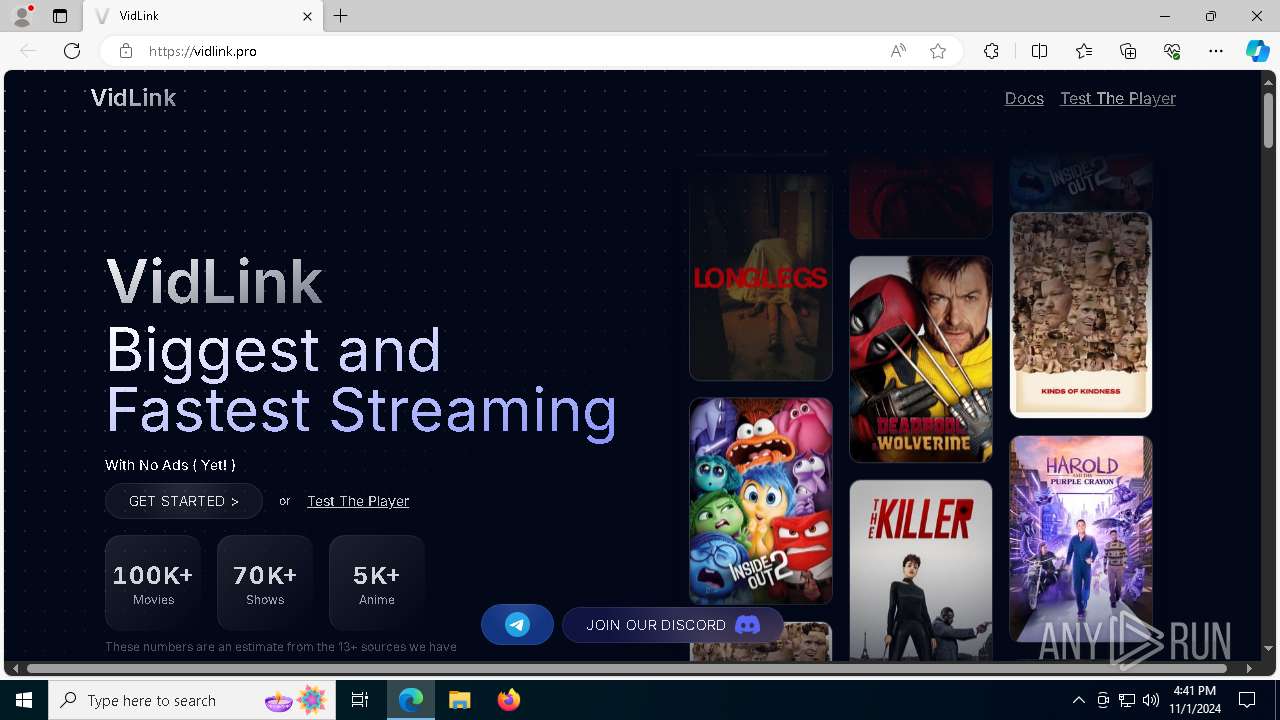Open the Telegram channel button
Screen dimensions: 1280x720
[x=517, y=625]
